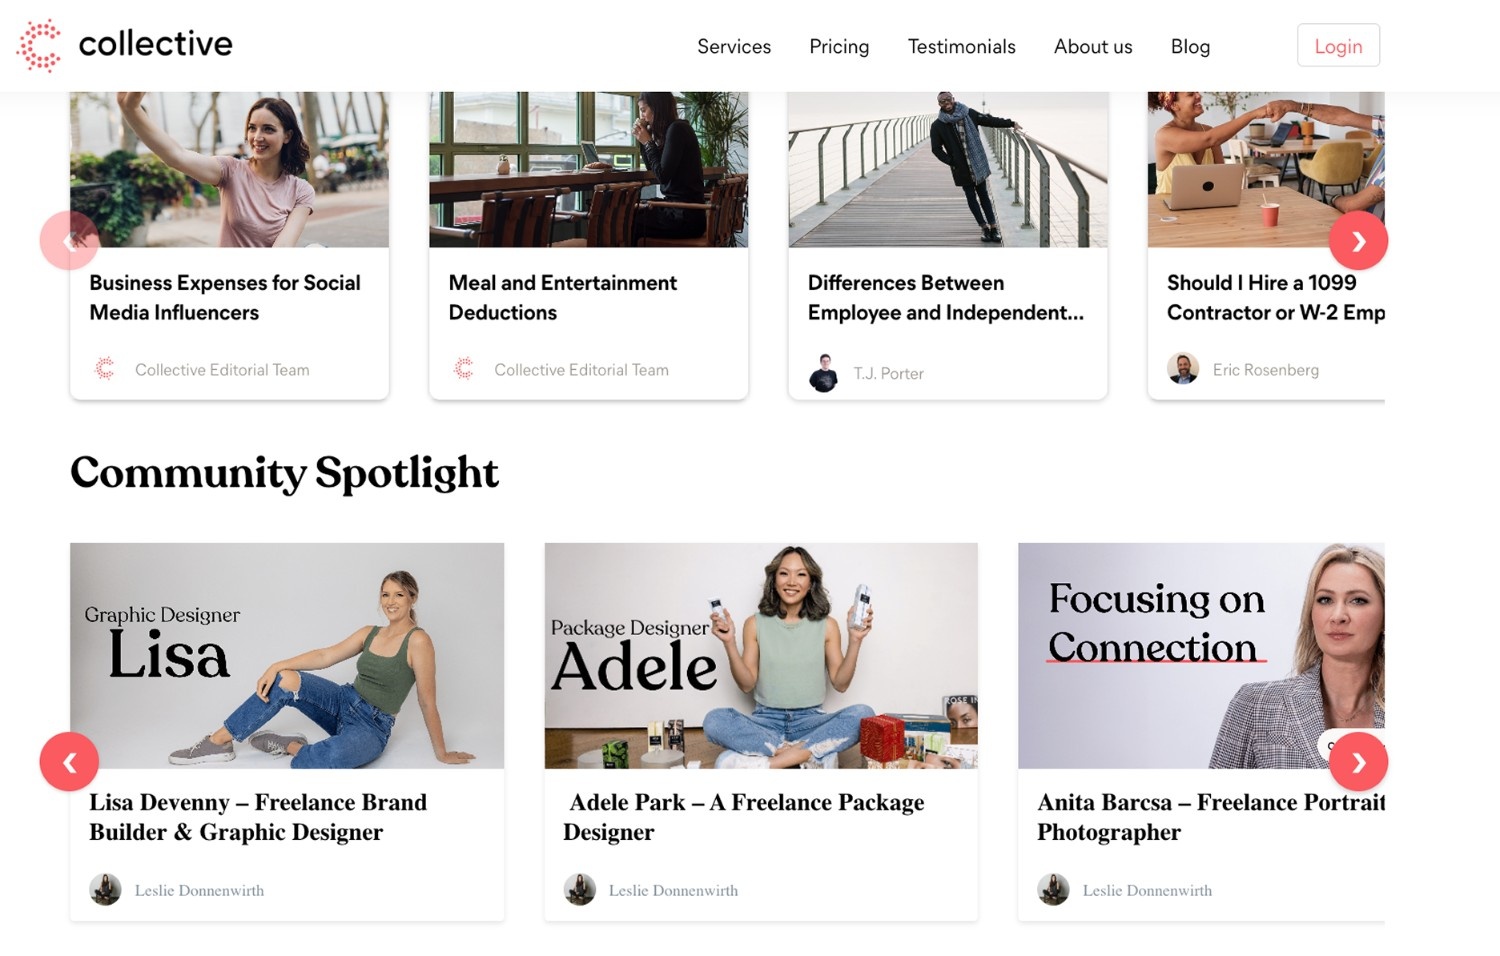Viewport: 1500px width, 956px height.
Task: Open Adele Package Designer thumbnail image
Action: tap(761, 656)
